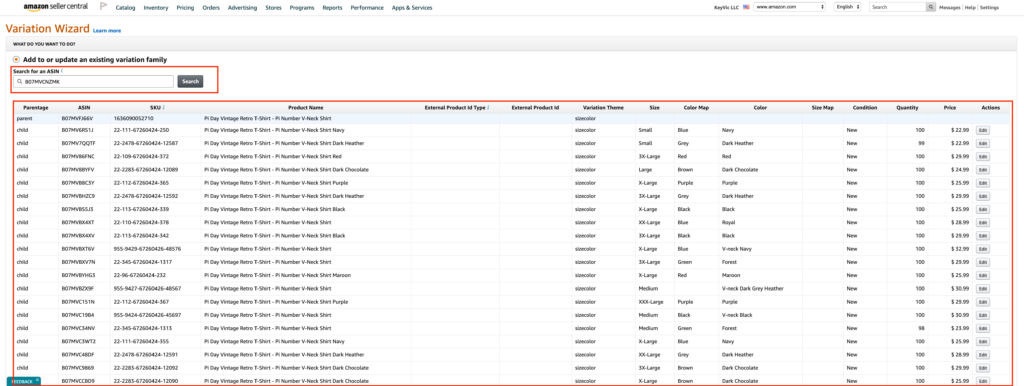Open the Messages link
The image size is (1024, 386).
(950, 7)
